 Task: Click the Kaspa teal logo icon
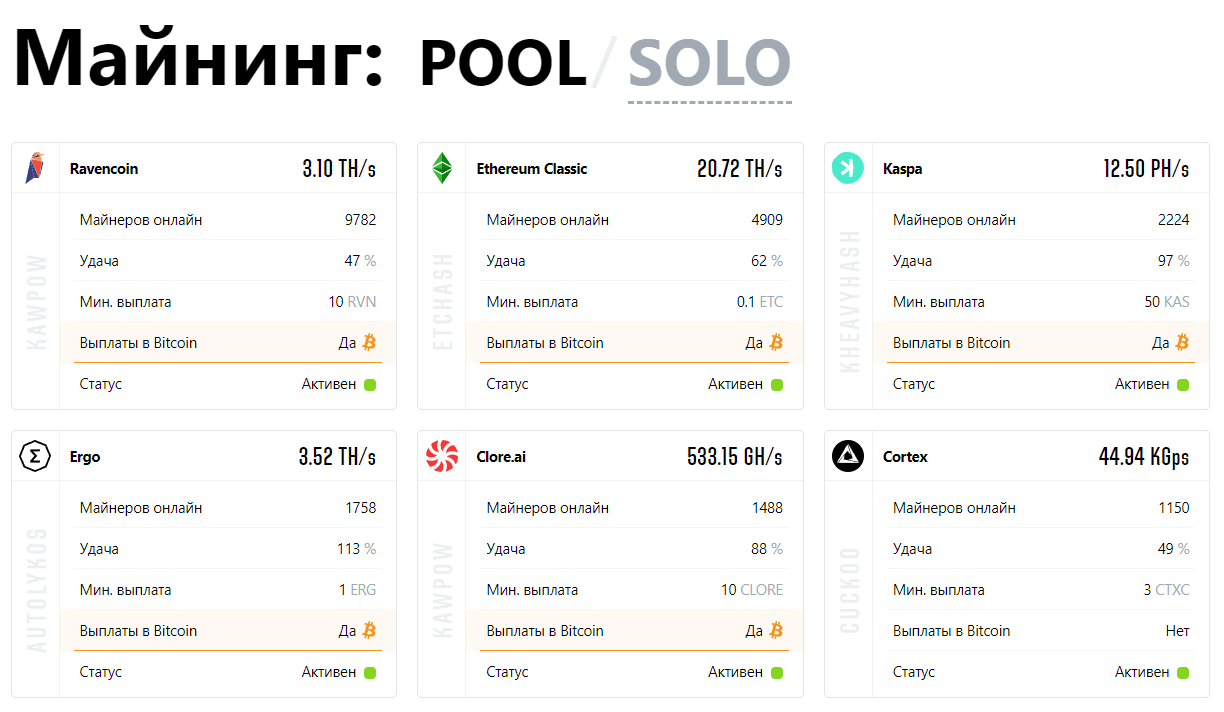pos(848,168)
